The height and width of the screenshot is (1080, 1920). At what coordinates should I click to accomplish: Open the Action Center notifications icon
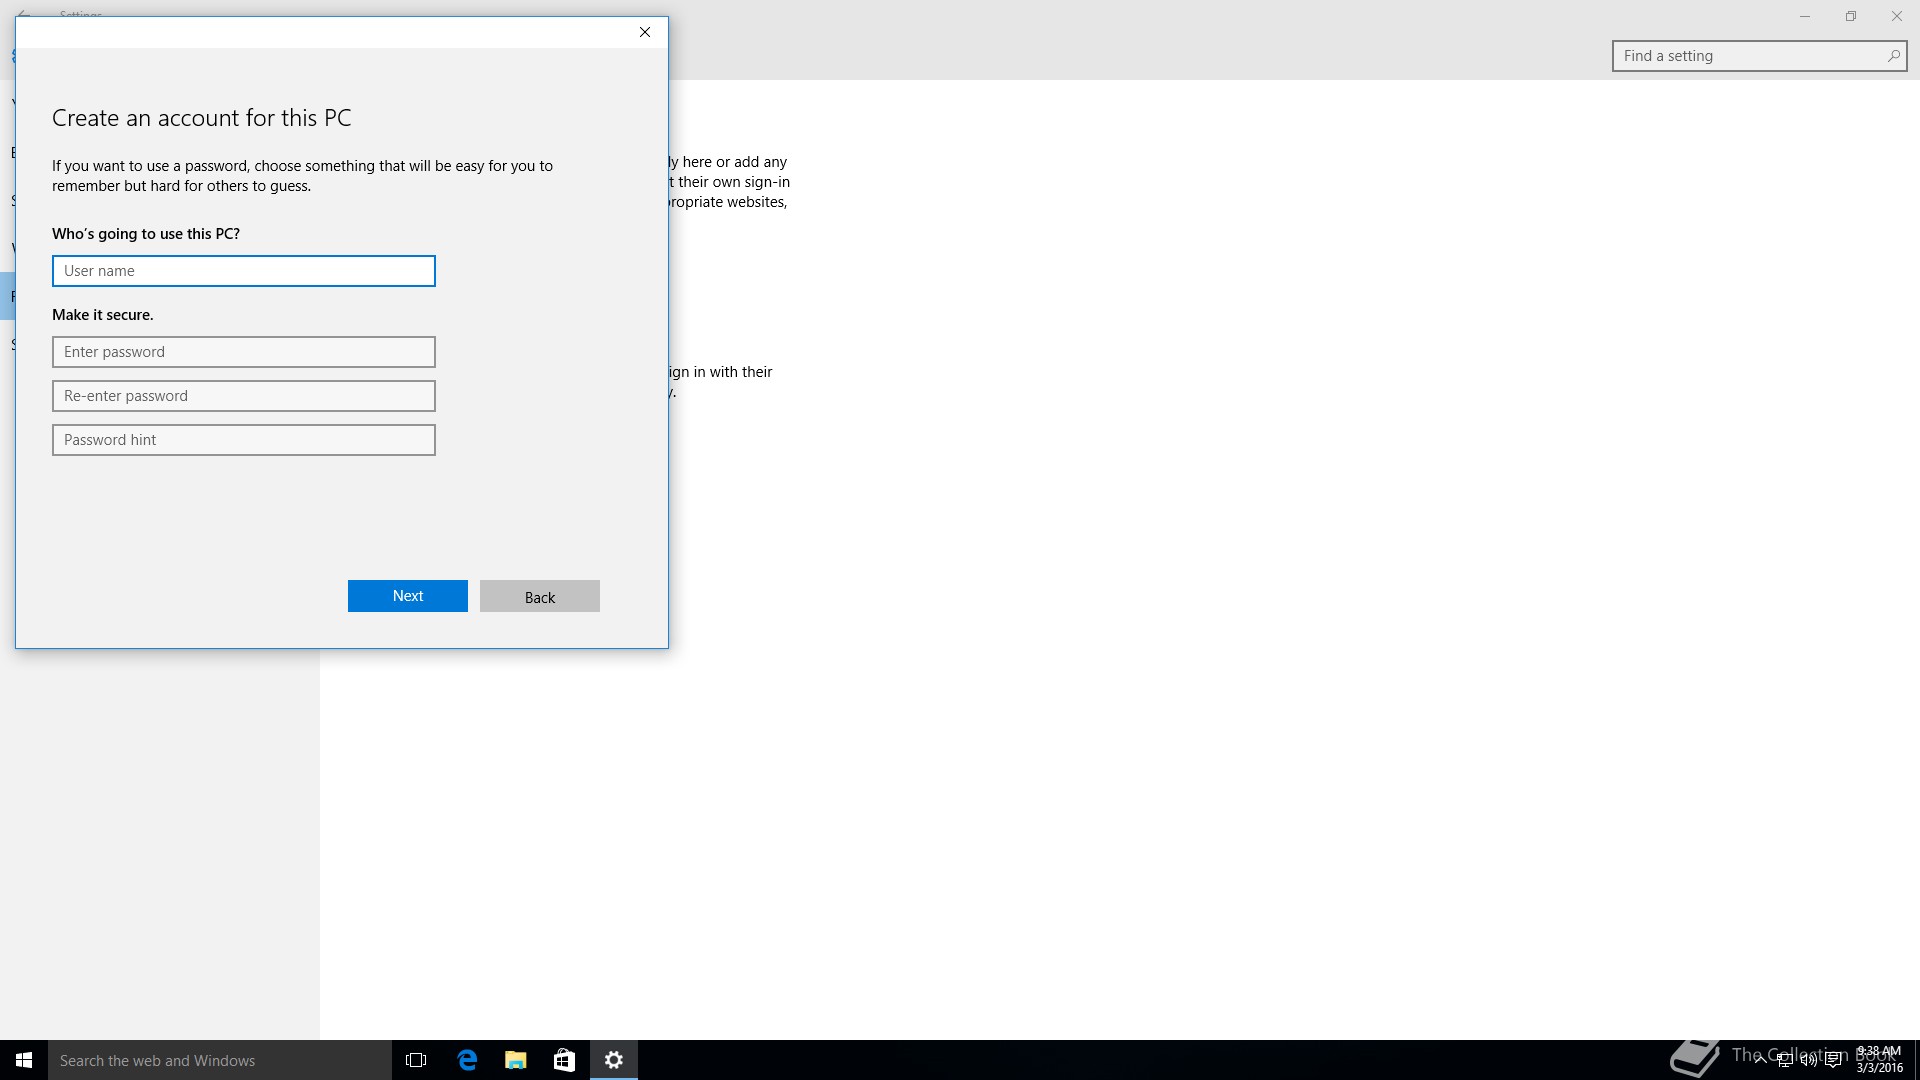tap(1833, 1061)
